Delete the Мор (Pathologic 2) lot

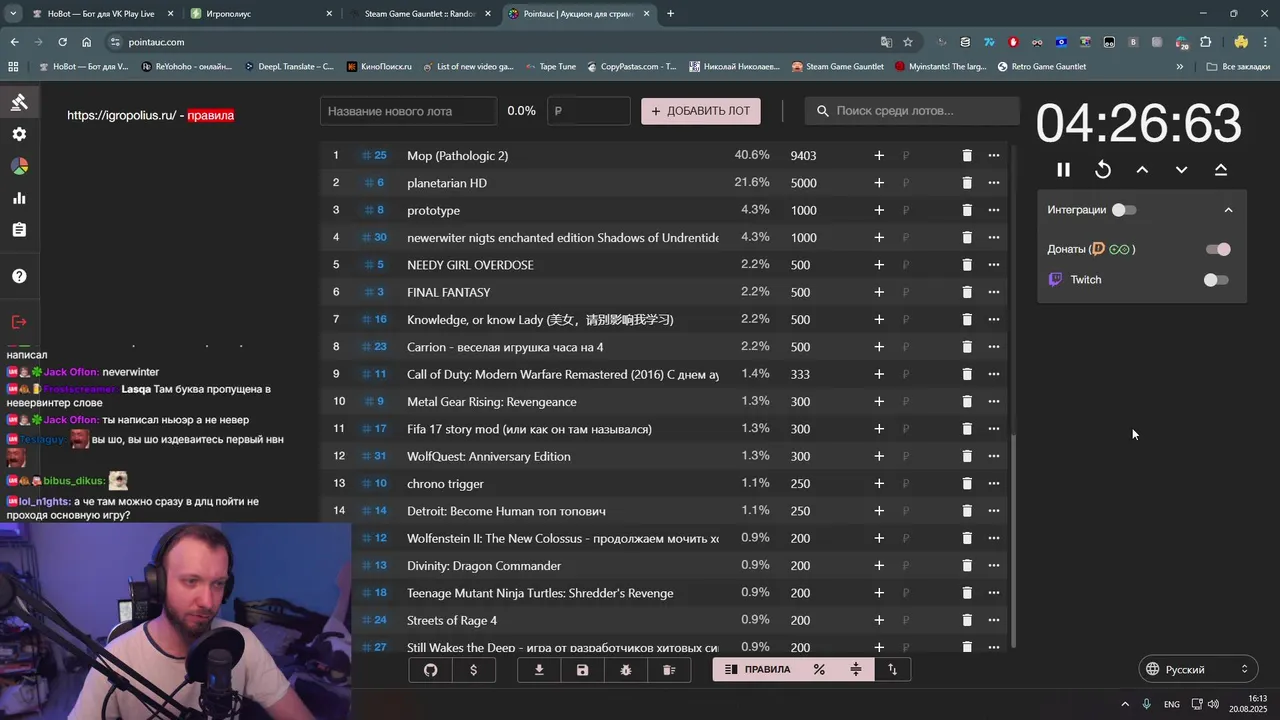click(x=967, y=156)
